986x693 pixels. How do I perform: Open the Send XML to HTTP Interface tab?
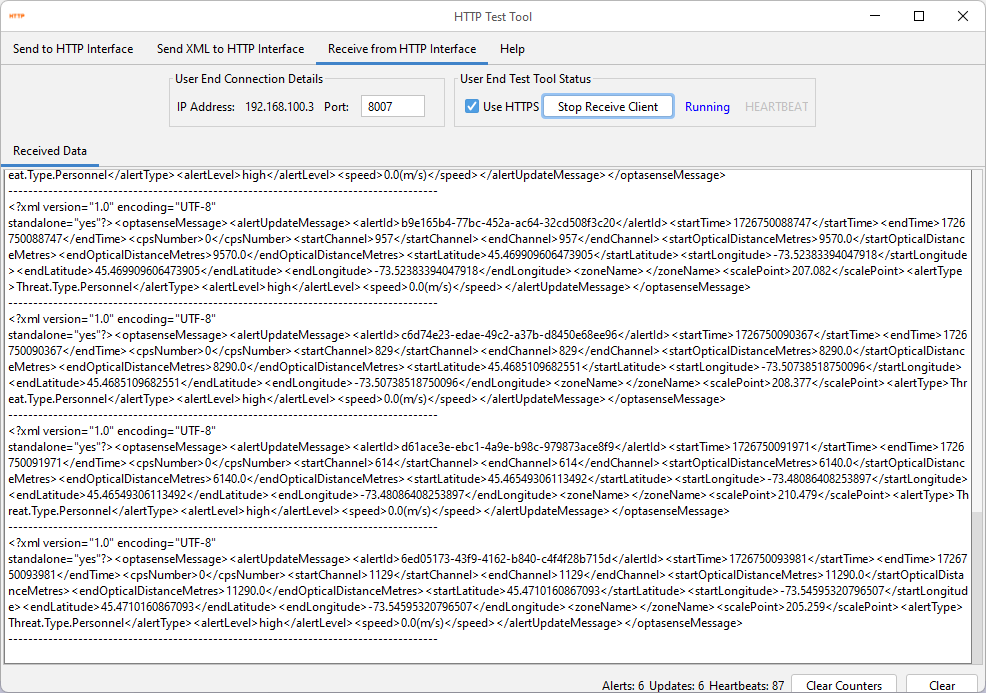230,48
